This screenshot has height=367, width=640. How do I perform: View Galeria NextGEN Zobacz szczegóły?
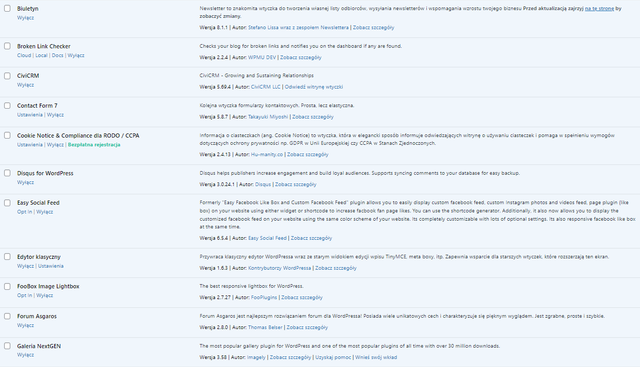(291, 358)
